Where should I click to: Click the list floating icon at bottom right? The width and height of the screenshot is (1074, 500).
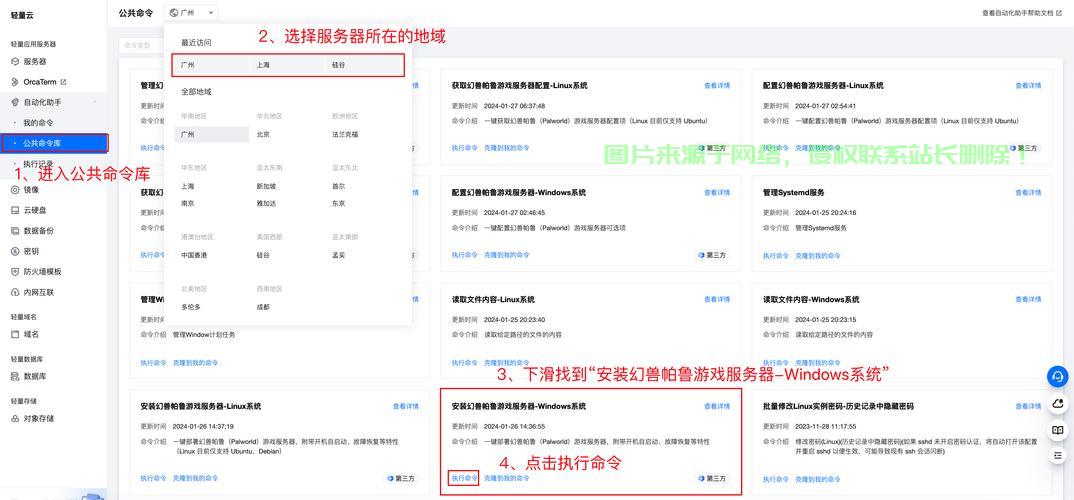pyautogui.click(x=1058, y=455)
